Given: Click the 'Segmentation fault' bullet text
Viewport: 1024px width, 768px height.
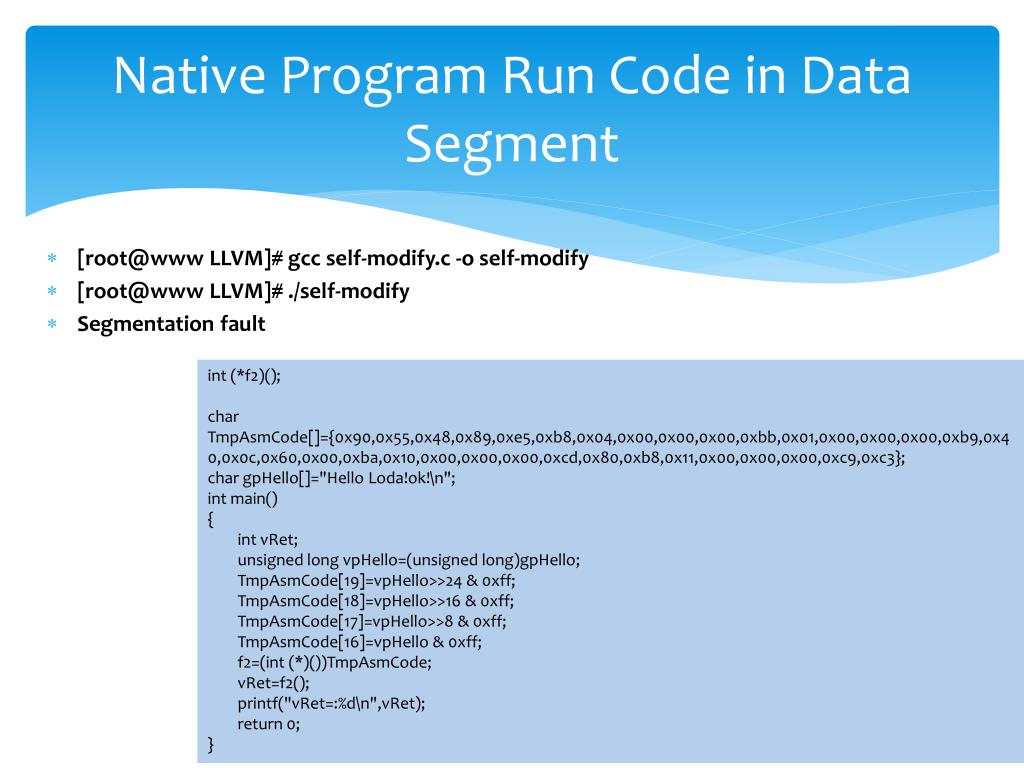Looking at the screenshot, I should pos(171,324).
